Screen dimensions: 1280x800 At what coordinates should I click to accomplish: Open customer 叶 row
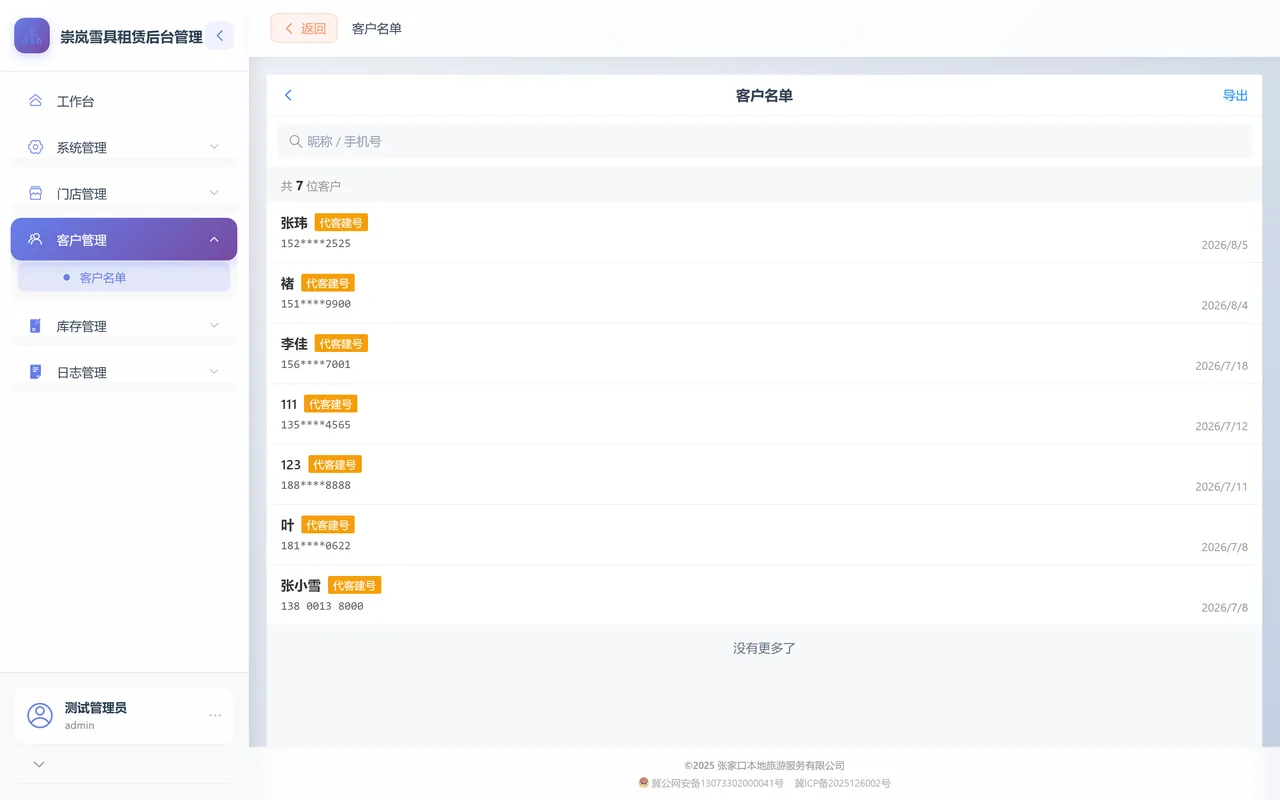[x=764, y=535]
